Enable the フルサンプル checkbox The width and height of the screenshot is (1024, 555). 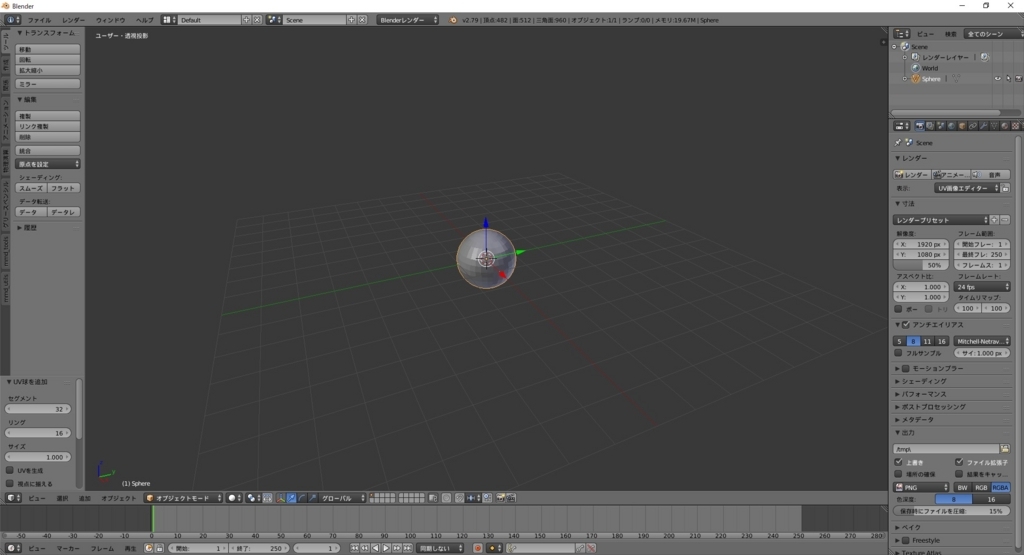click(899, 353)
